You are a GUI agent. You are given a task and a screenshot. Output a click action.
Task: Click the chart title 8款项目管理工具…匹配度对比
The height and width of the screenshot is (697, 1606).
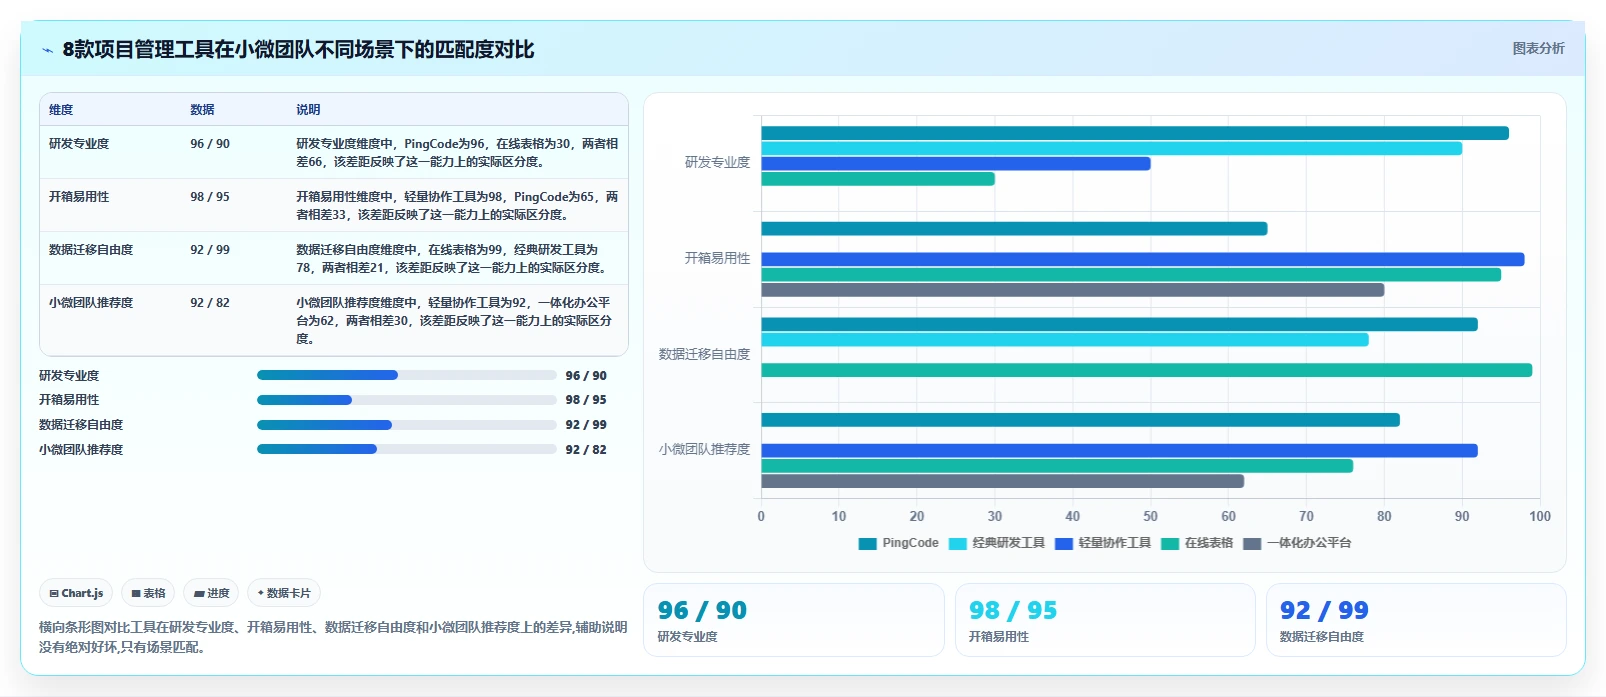tap(298, 49)
